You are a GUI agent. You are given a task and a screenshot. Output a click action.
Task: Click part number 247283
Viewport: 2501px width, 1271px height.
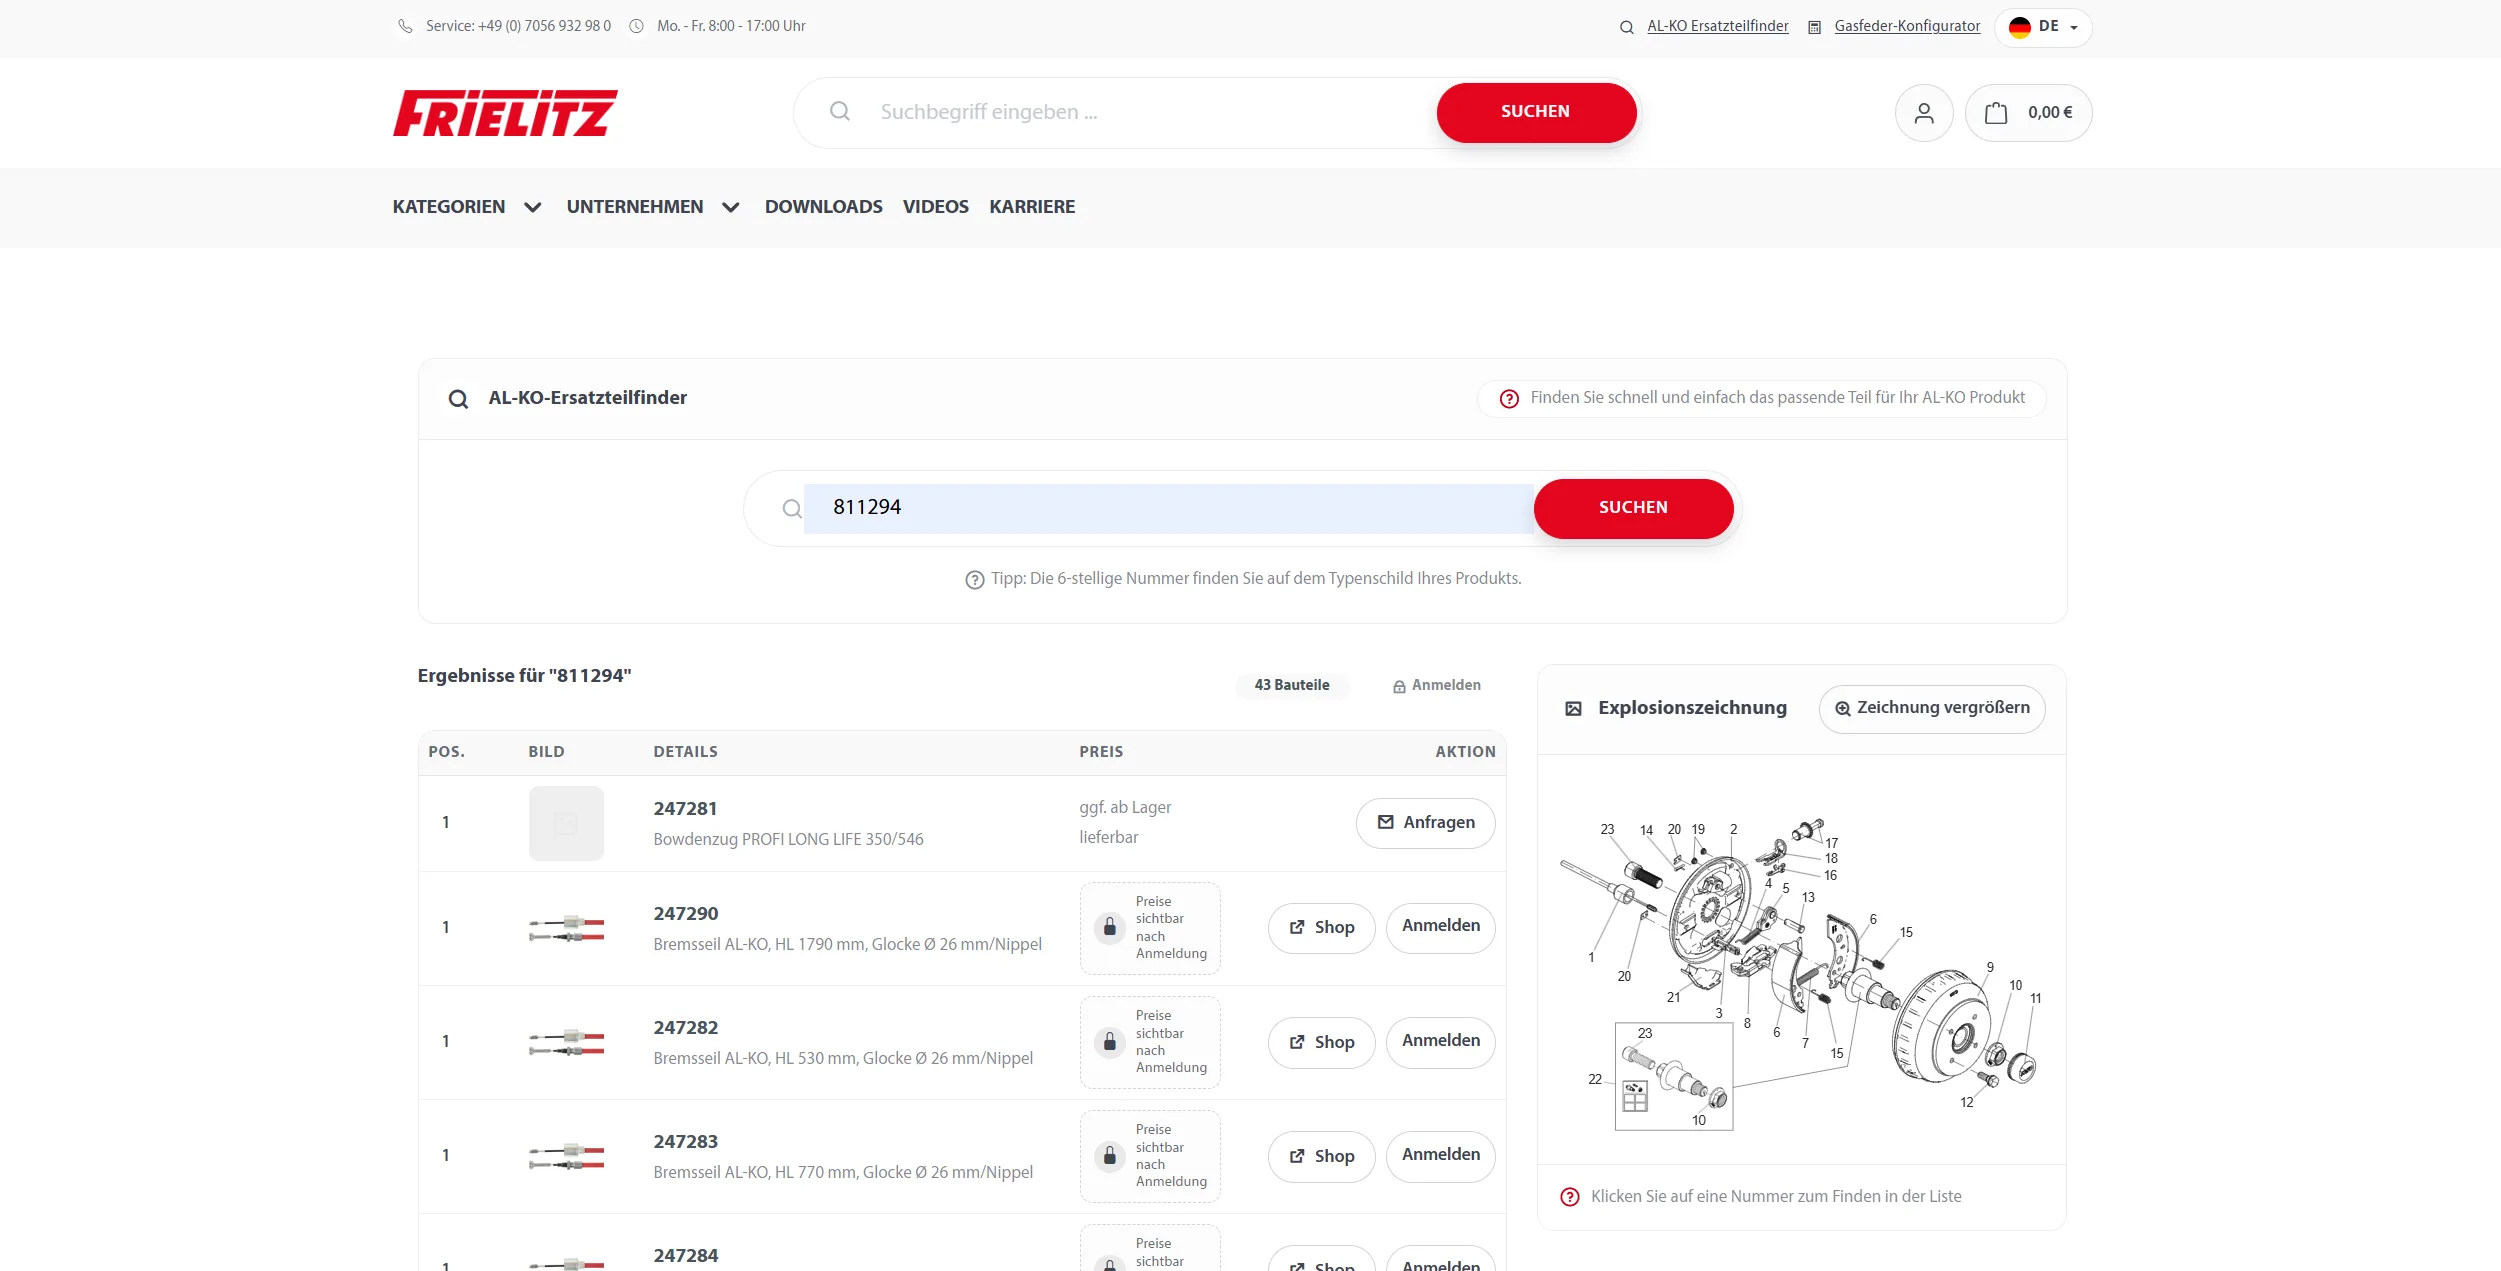(x=686, y=1142)
